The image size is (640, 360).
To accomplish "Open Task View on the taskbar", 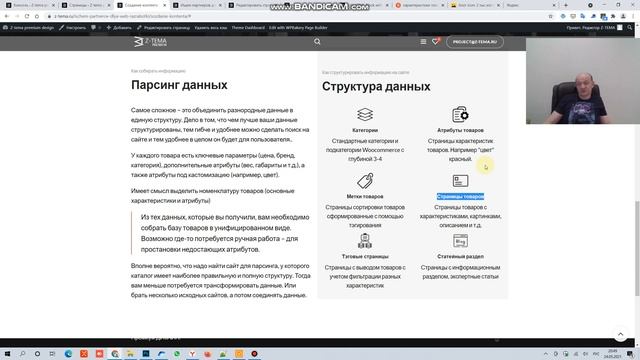I will (52, 353).
